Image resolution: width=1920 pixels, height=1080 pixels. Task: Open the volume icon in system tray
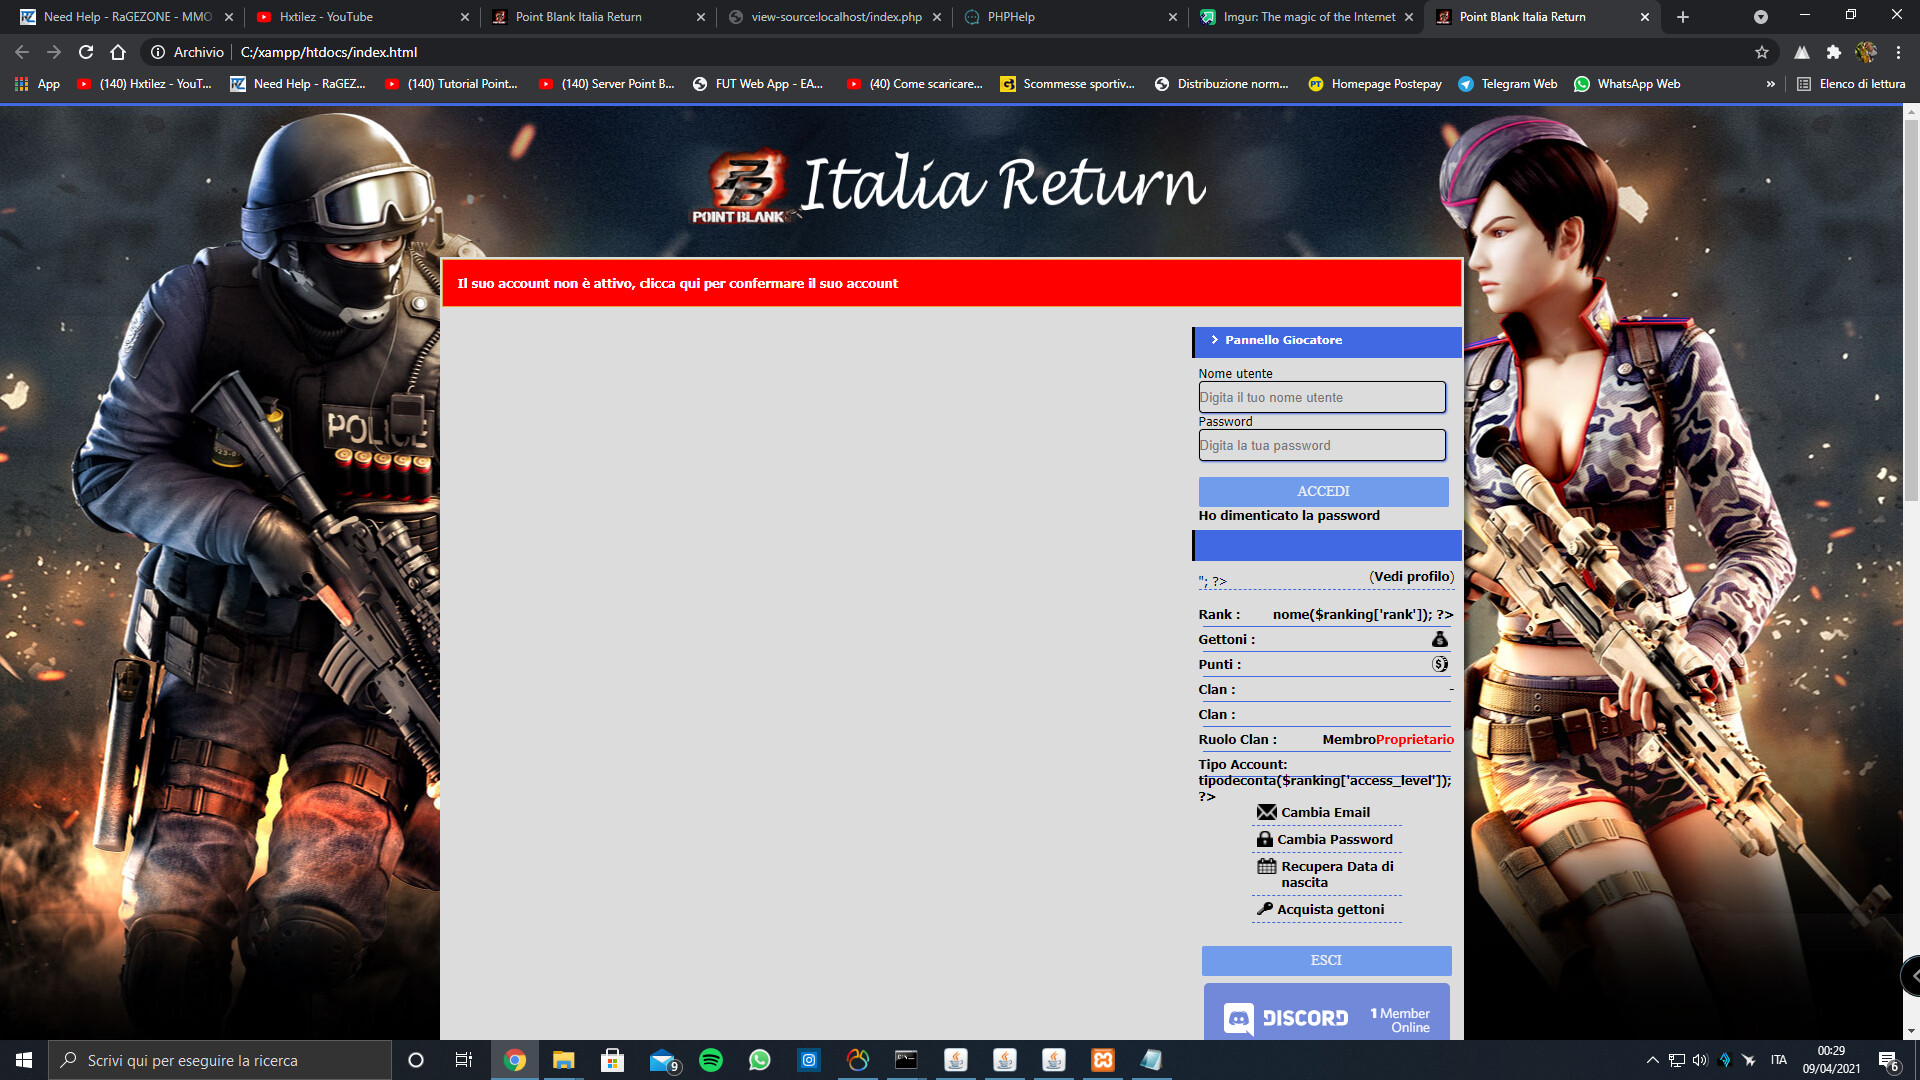[x=1700, y=1060]
